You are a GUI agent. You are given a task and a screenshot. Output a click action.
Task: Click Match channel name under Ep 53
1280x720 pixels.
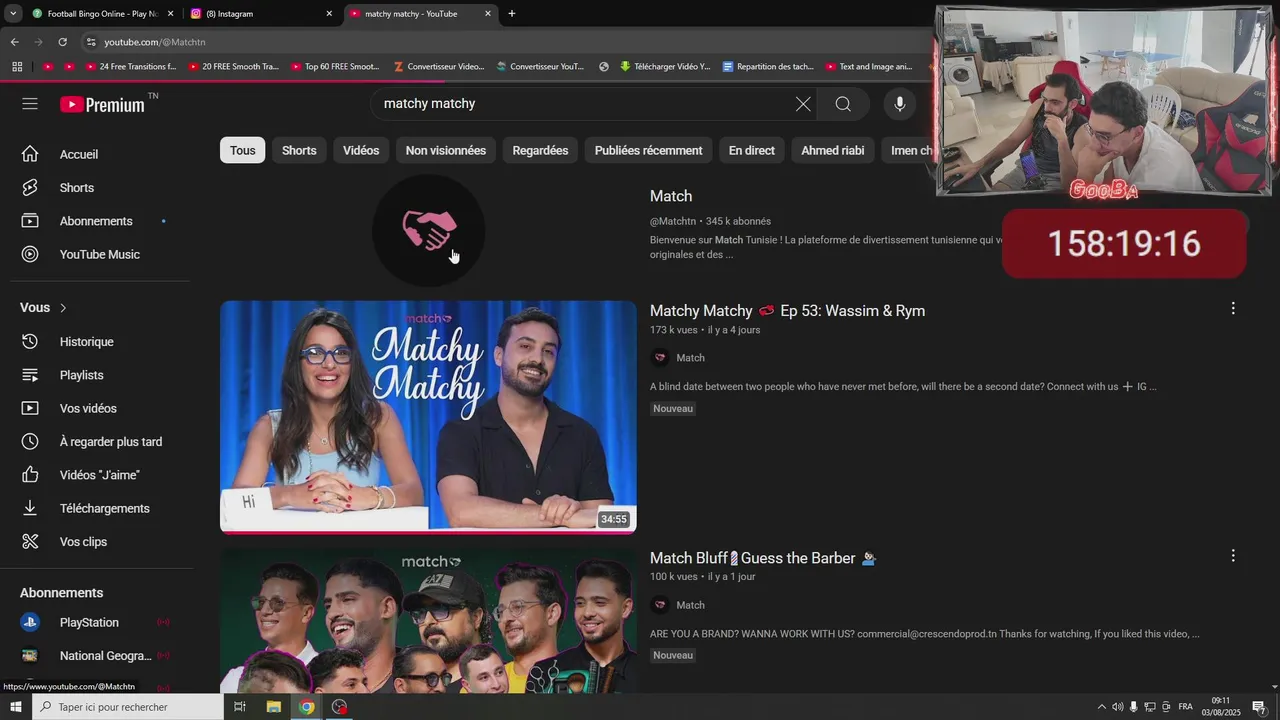[690, 358]
